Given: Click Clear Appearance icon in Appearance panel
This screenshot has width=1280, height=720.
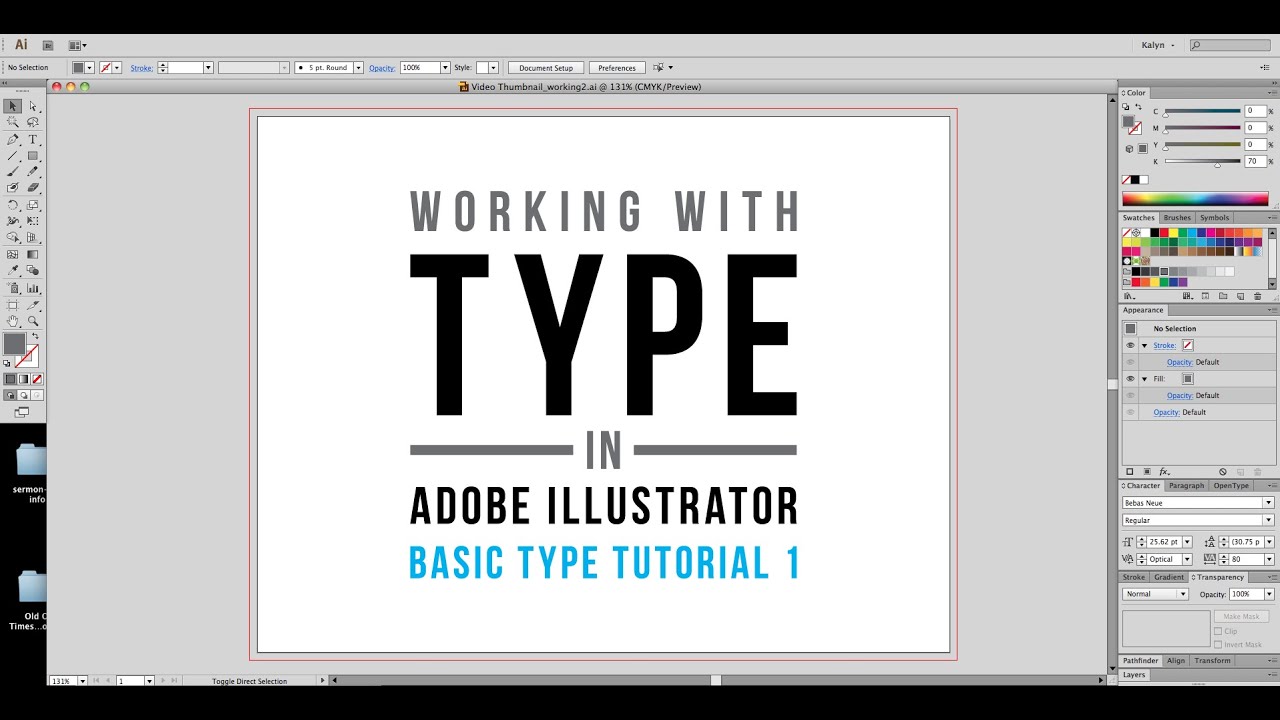Looking at the screenshot, I should [x=1222, y=471].
